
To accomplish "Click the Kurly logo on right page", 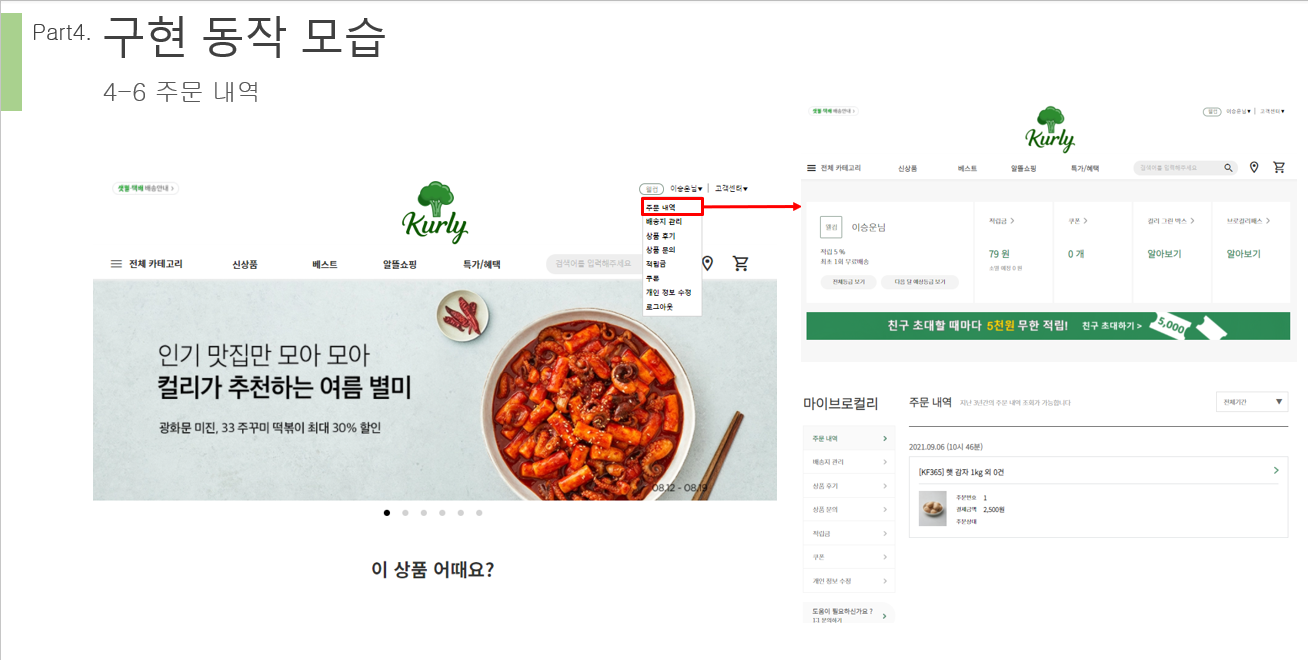I will (1049, 129).
